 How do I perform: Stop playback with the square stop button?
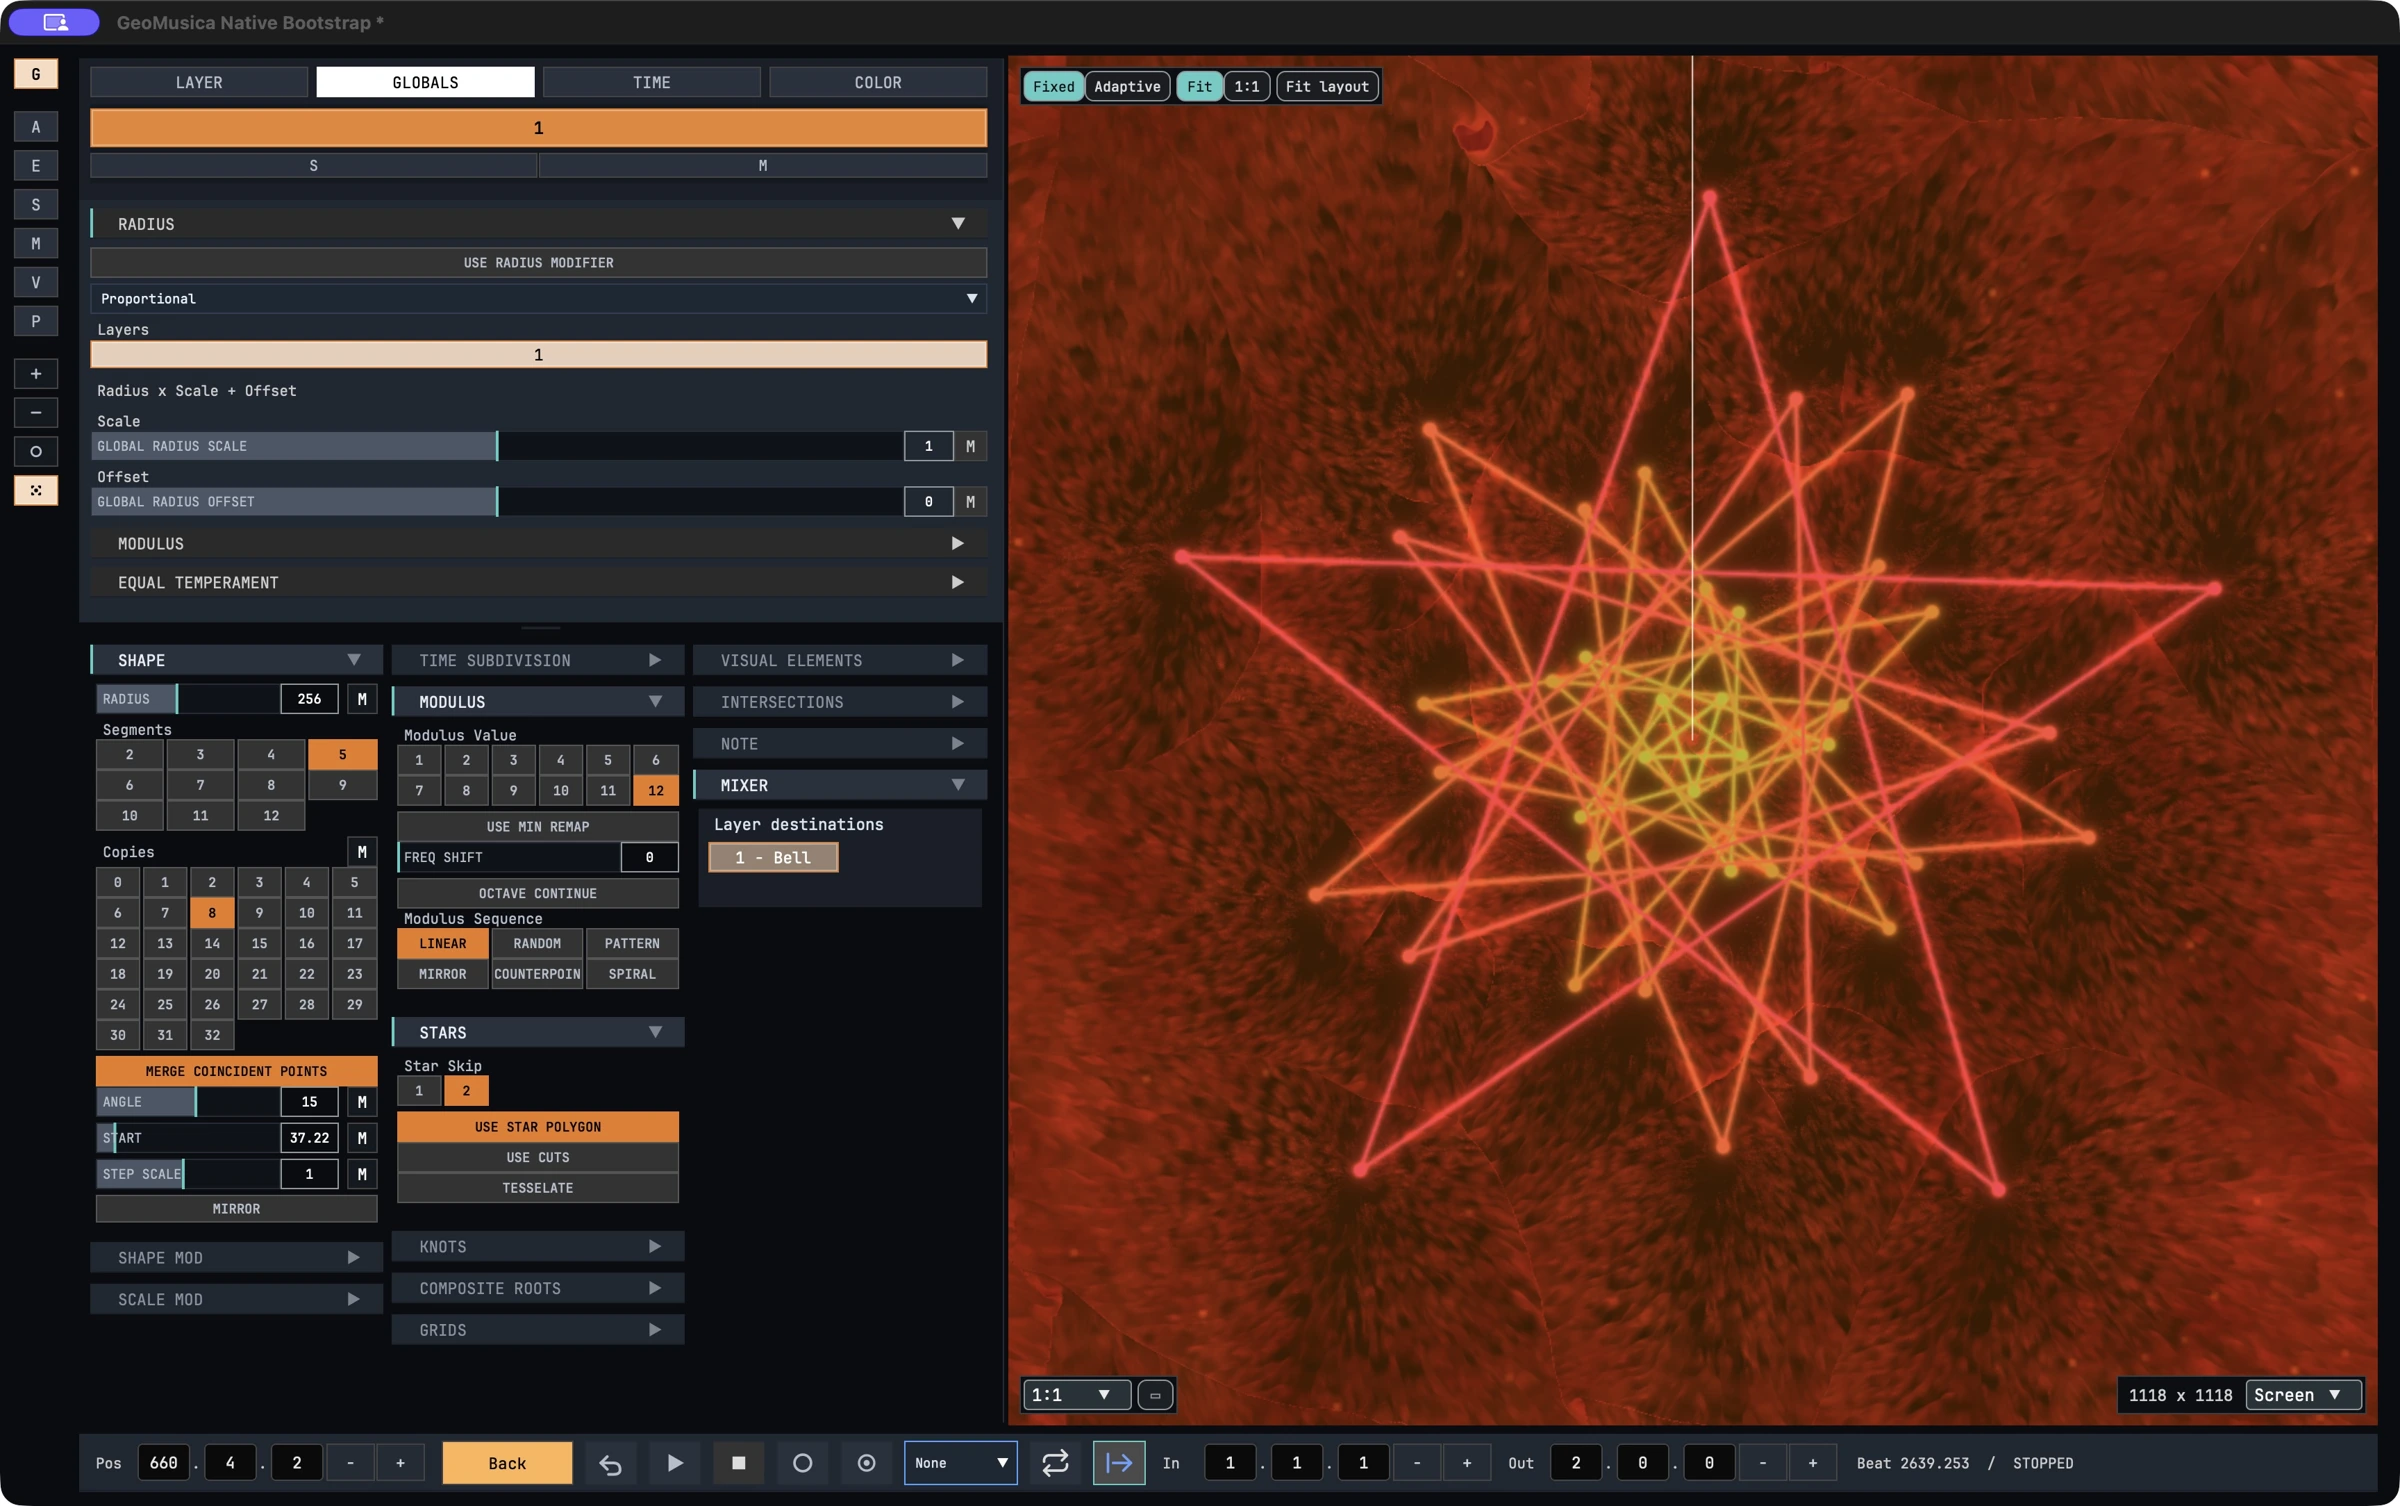(739, 1463)
